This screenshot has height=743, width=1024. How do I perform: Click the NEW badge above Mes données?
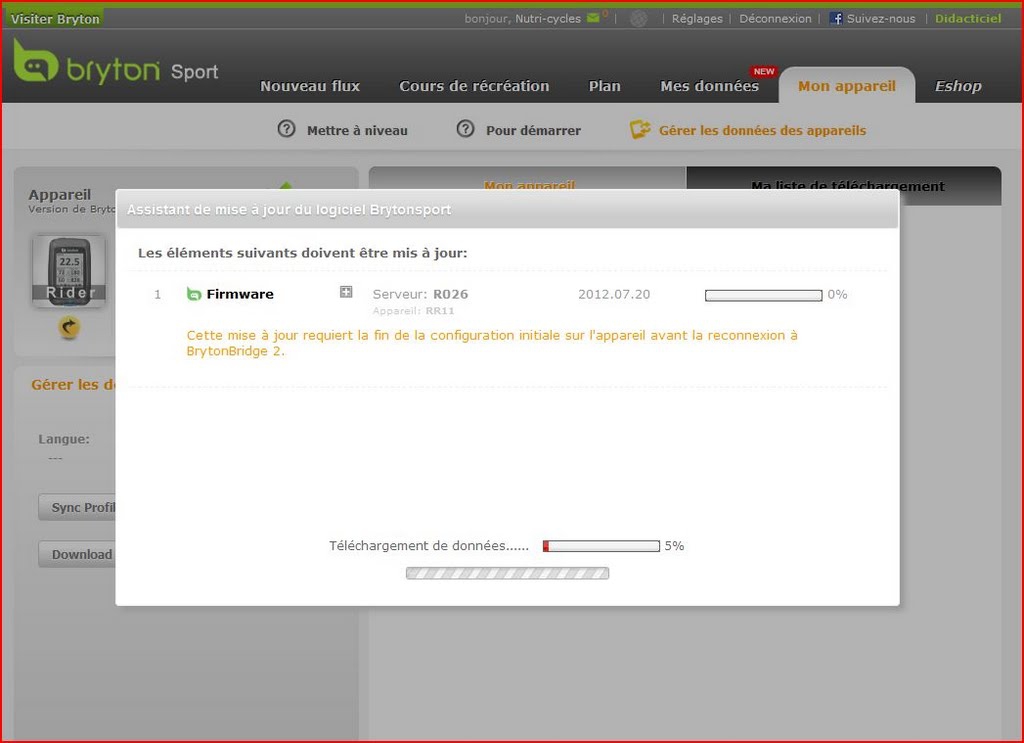[x=763, y=71]
